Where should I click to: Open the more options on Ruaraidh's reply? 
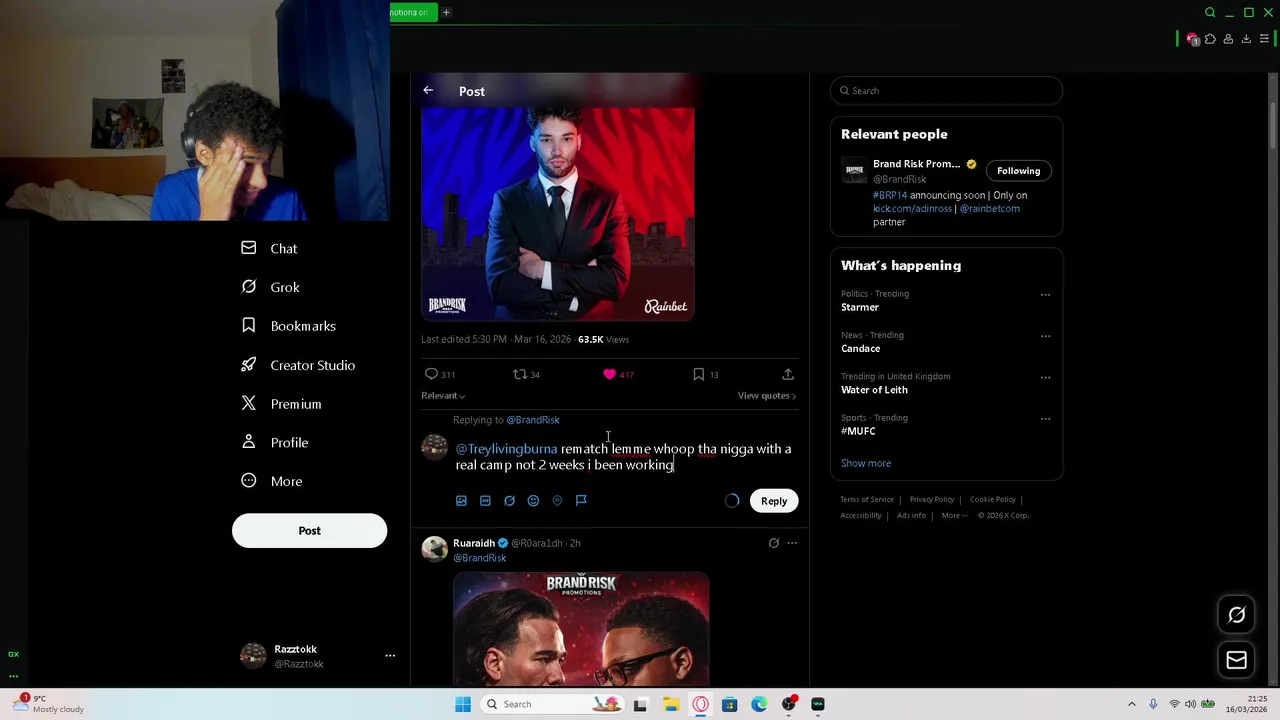[792, 543]
